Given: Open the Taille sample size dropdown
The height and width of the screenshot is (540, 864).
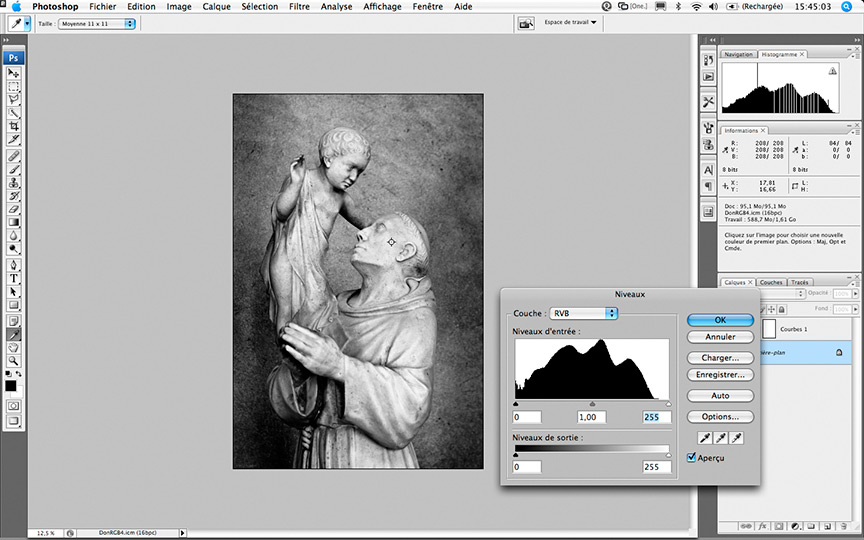Looking at the screenshot, I should (x=96, y=24).
